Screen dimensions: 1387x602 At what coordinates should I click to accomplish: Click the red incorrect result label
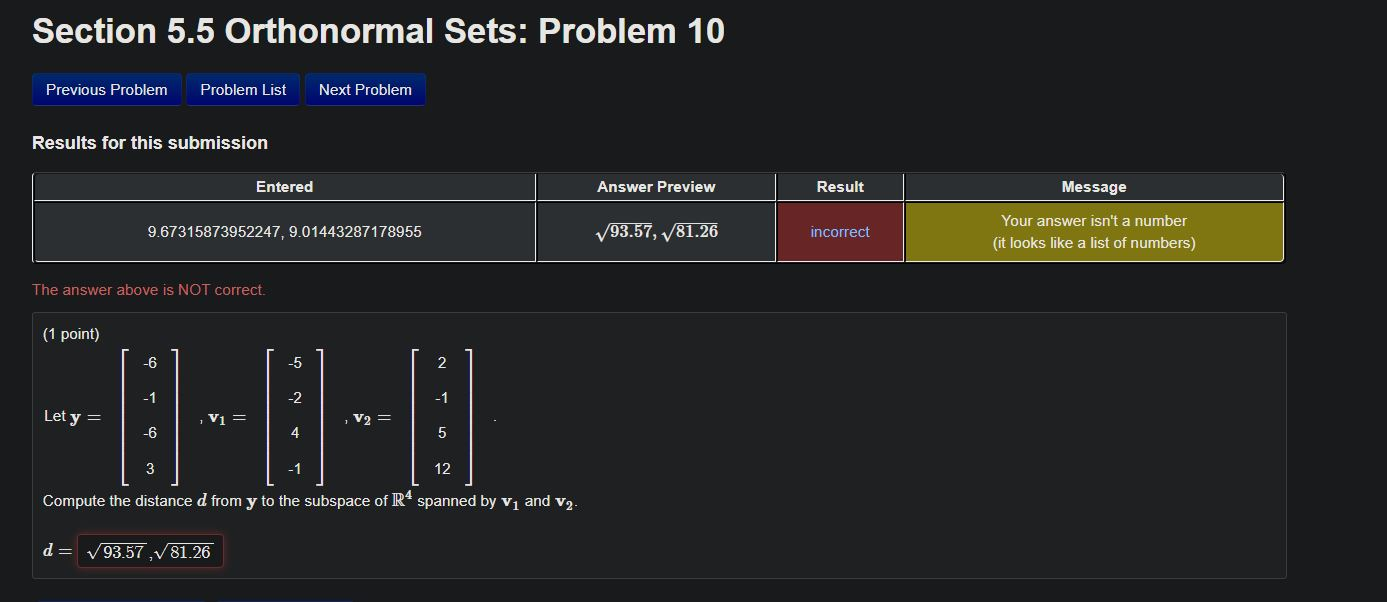839,231
